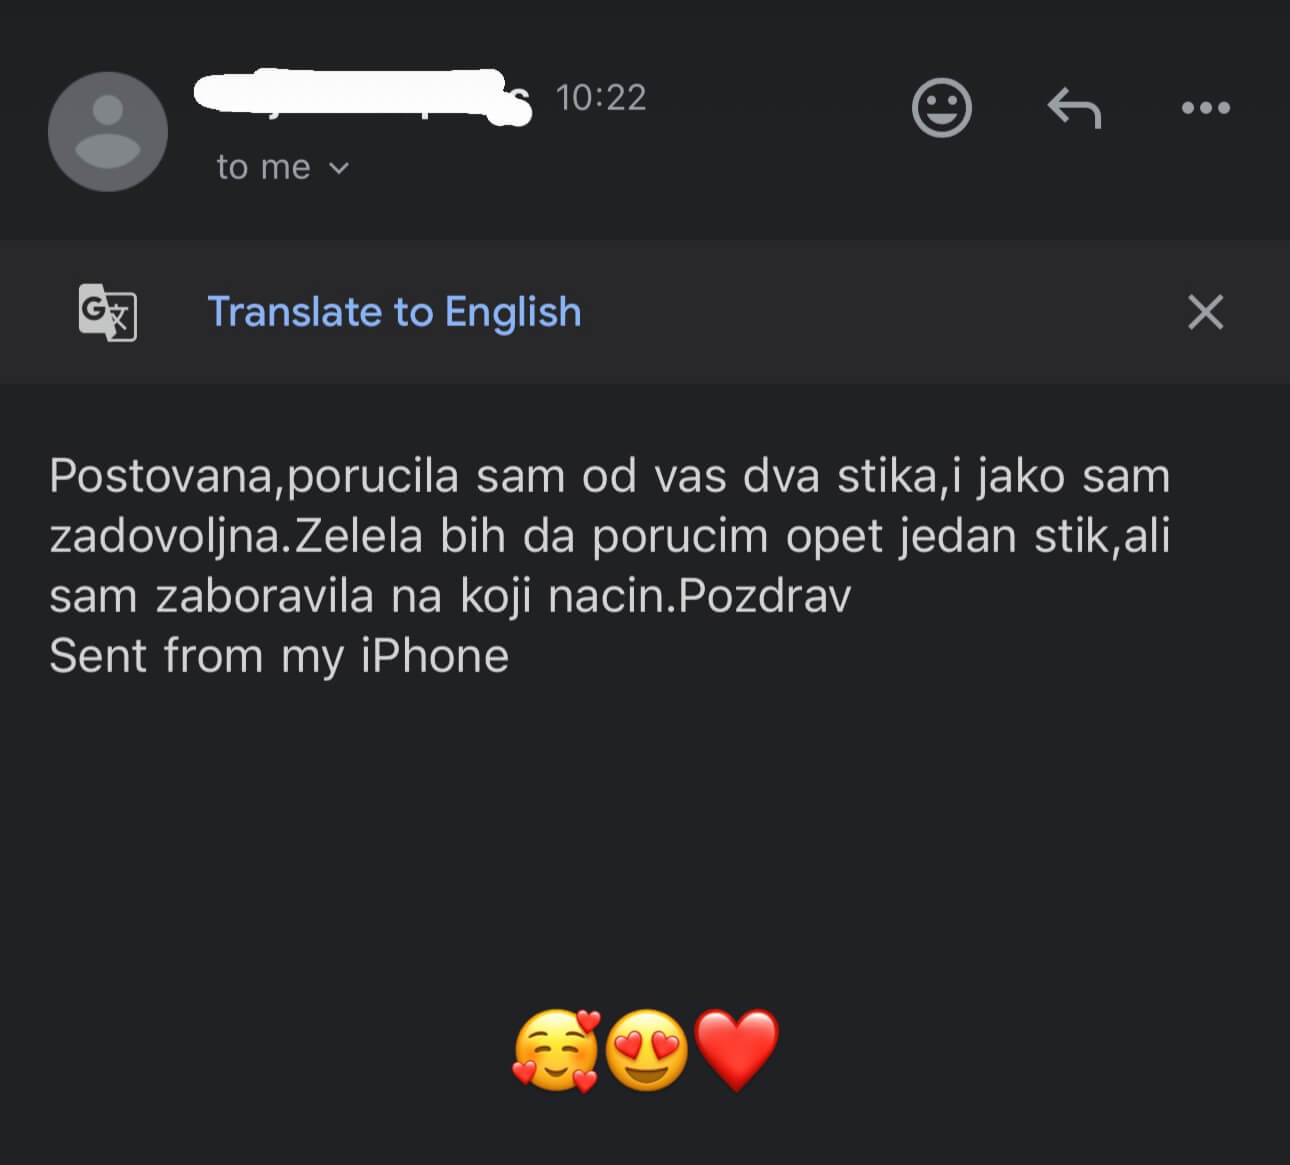Select the smiling face with hearts emoji
This screenshot has width=1290, height=1165.
556,1050
